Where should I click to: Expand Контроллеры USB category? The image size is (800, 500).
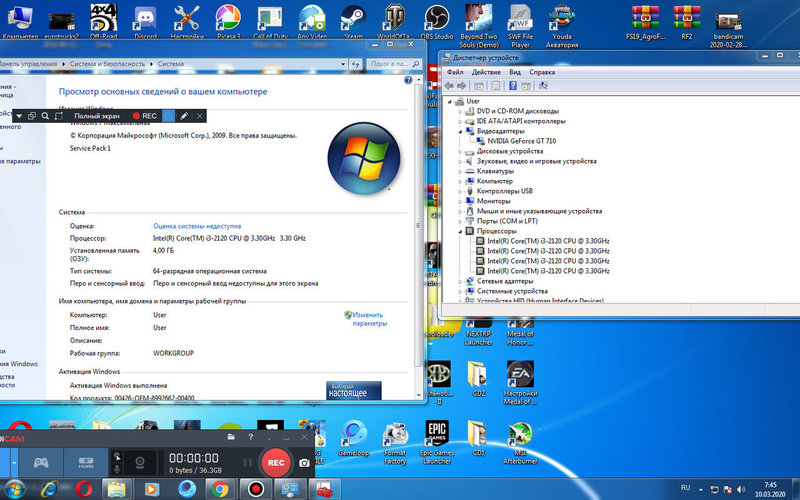pos(460,191)
